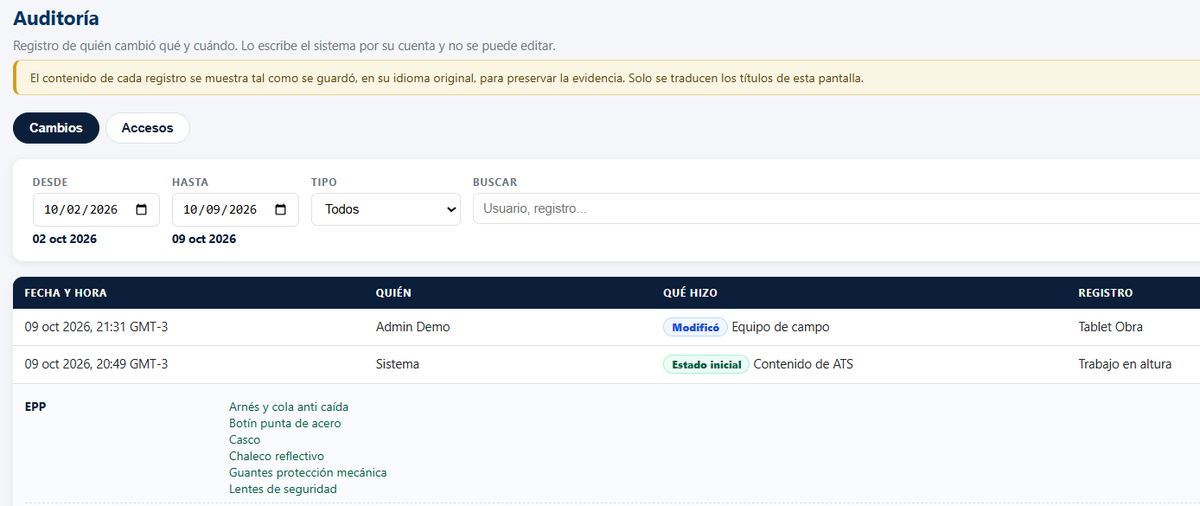Click Chaleco reflectivo item
Screen dimensions: 1200x506
[x=276, y=456]
